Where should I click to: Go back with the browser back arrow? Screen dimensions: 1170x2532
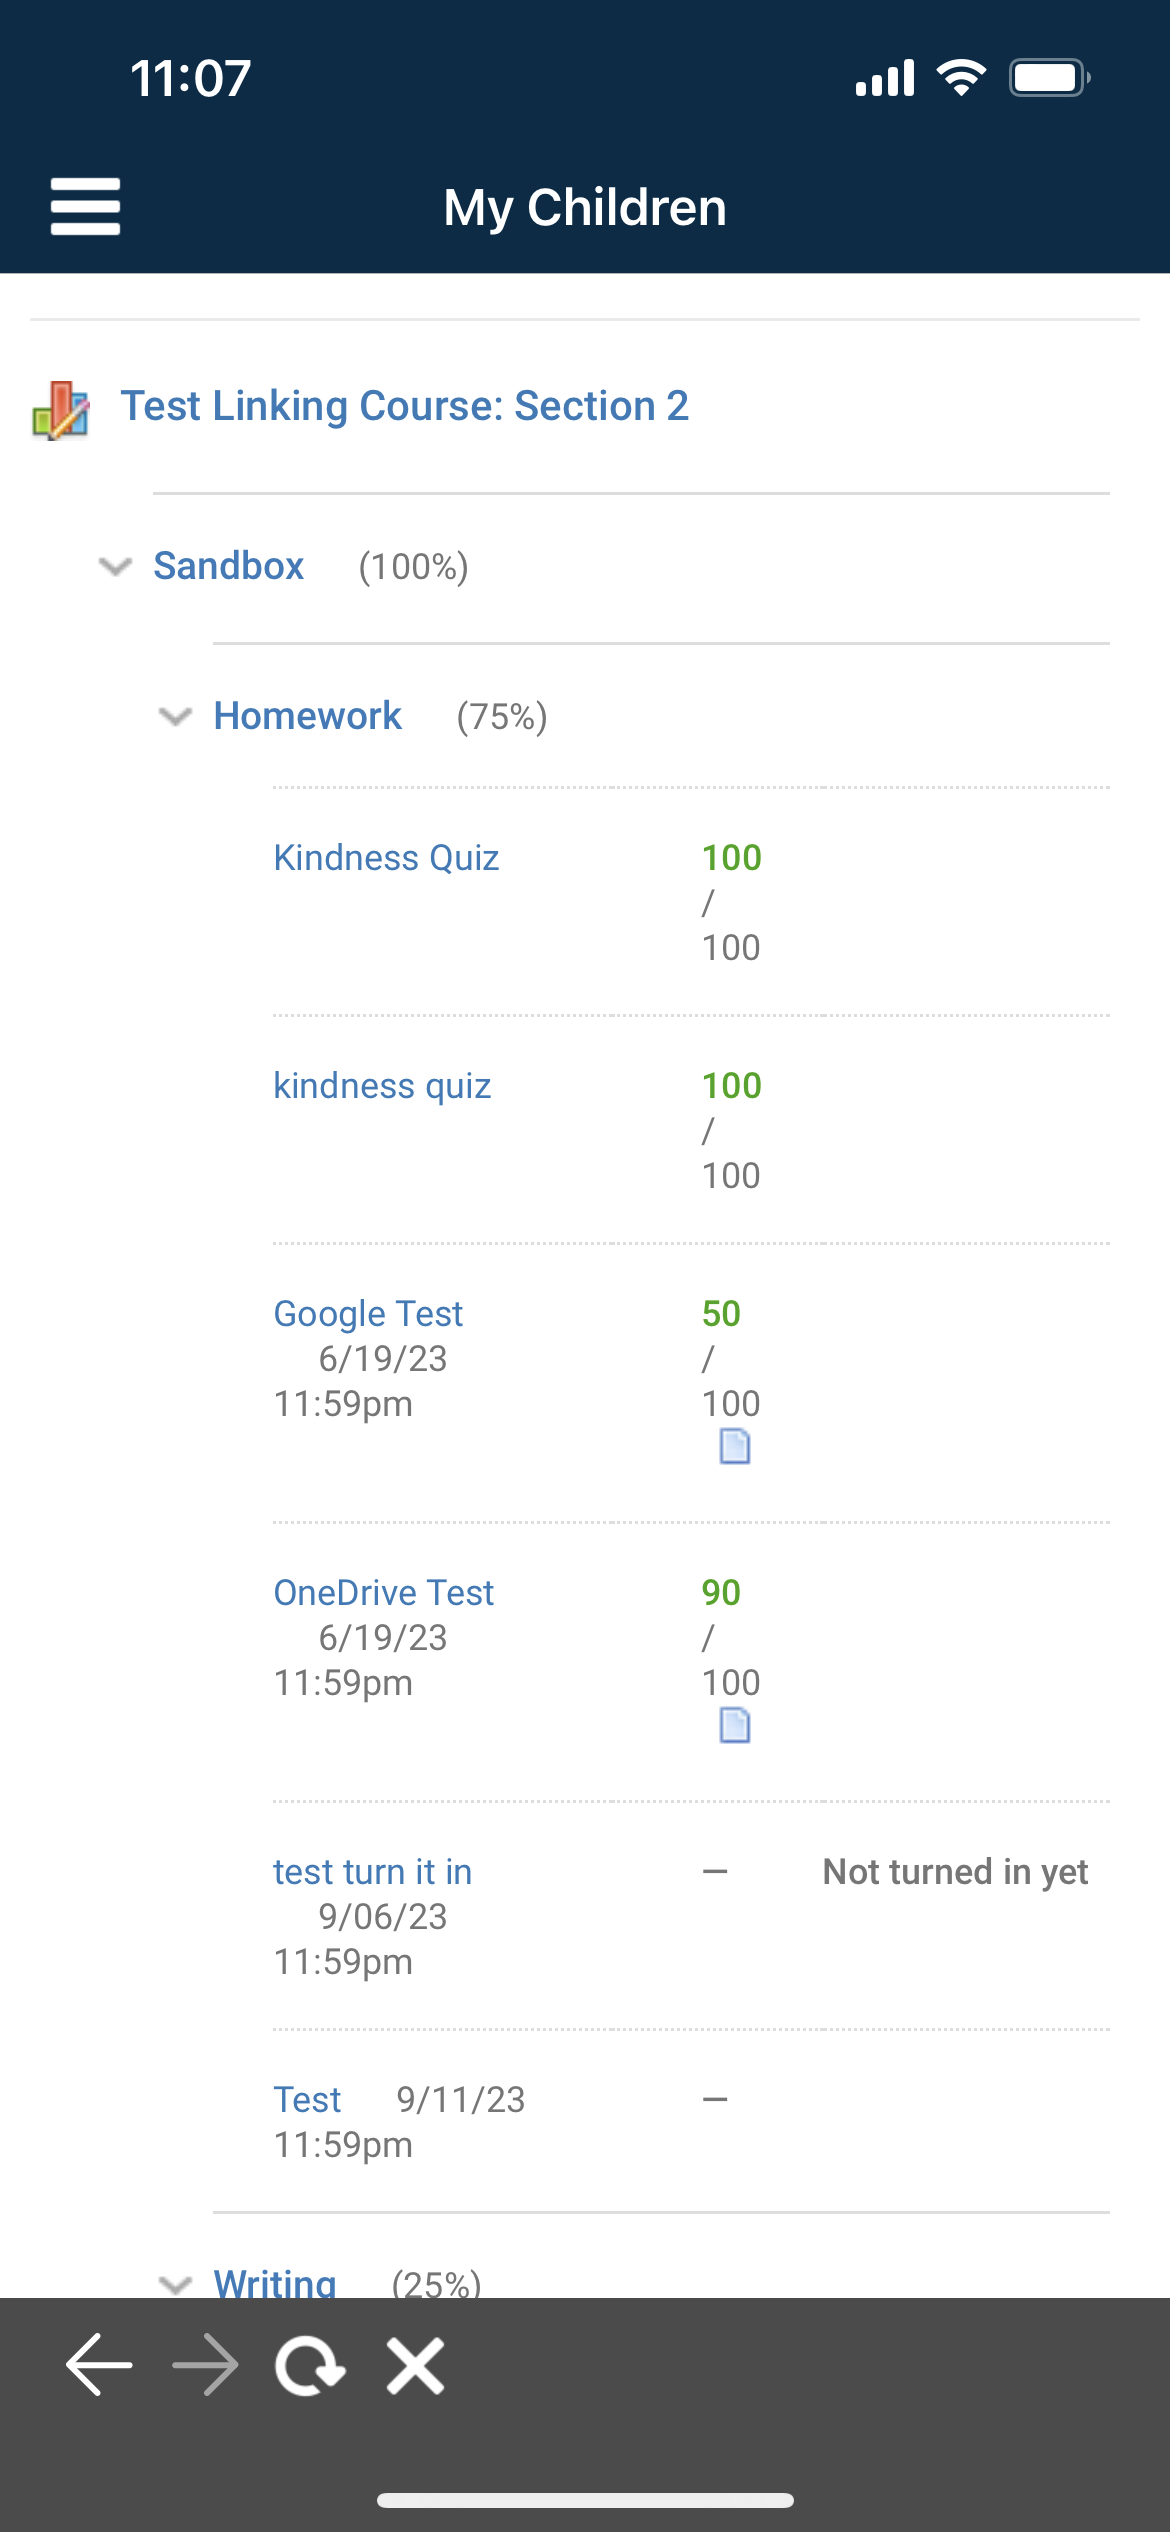click(x=99, y=2365)
